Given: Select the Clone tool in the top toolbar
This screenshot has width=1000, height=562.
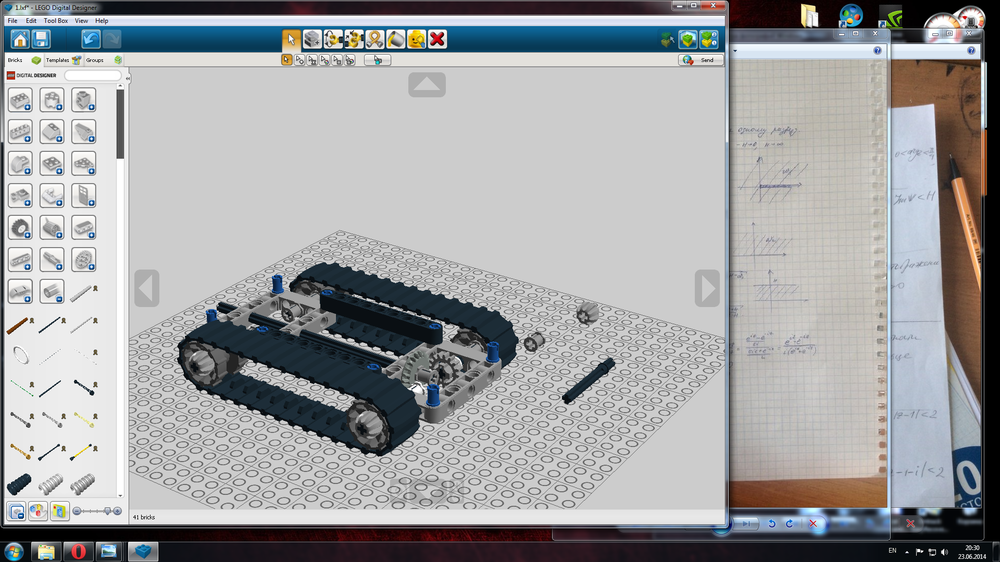Looking at the screenshot, I should point(312,40).
